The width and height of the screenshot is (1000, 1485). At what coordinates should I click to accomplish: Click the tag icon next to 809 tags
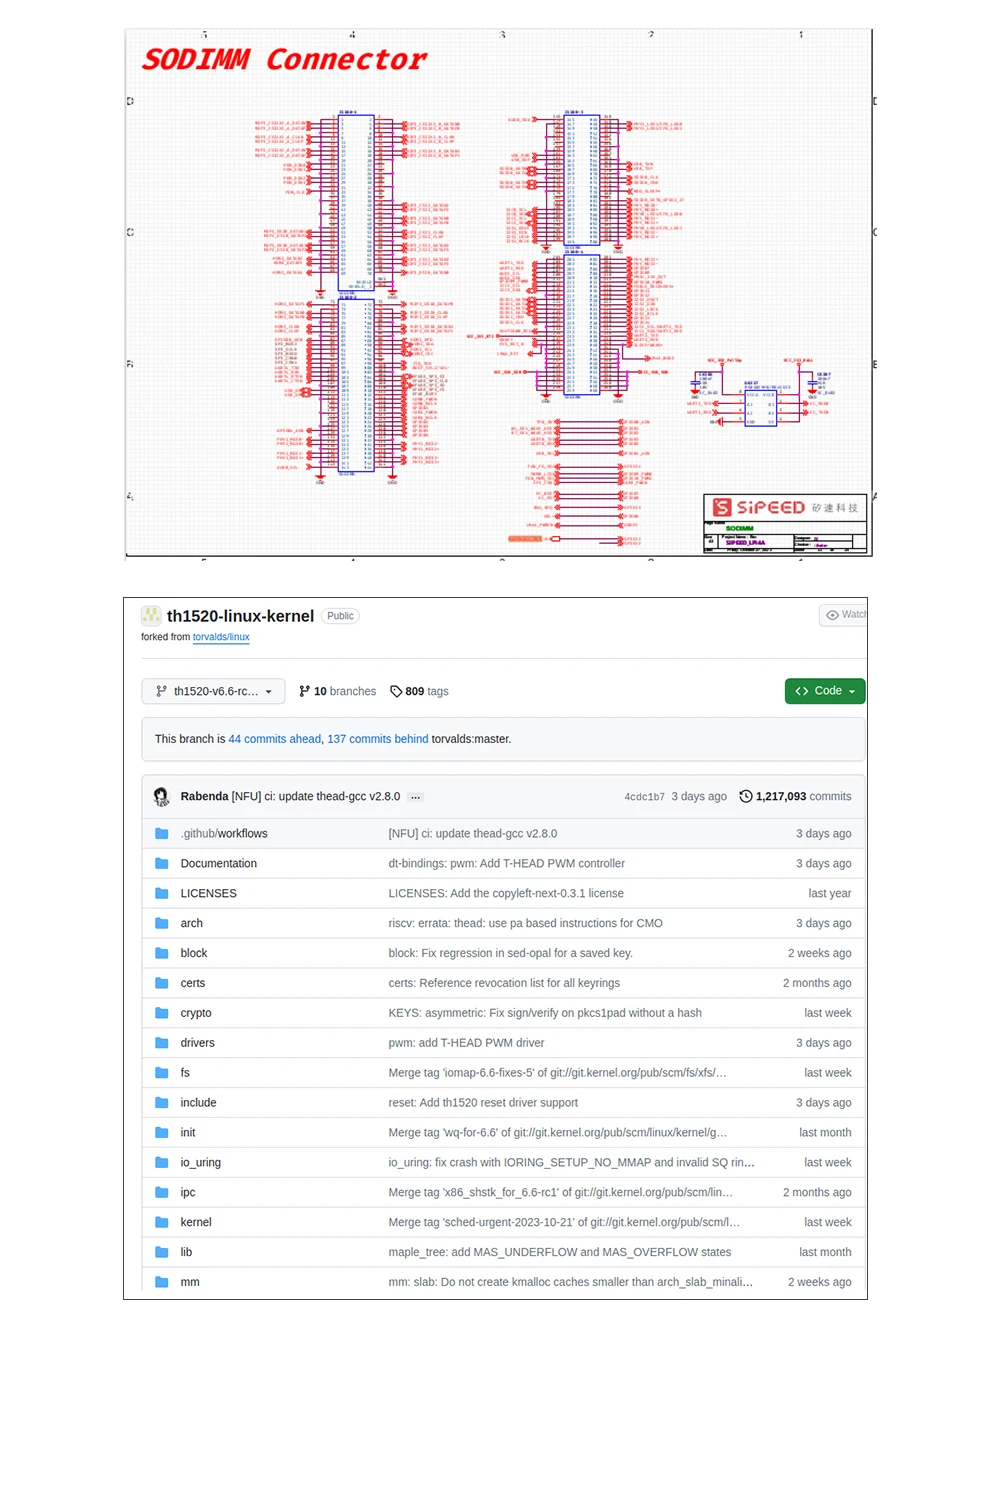(396, 691)
